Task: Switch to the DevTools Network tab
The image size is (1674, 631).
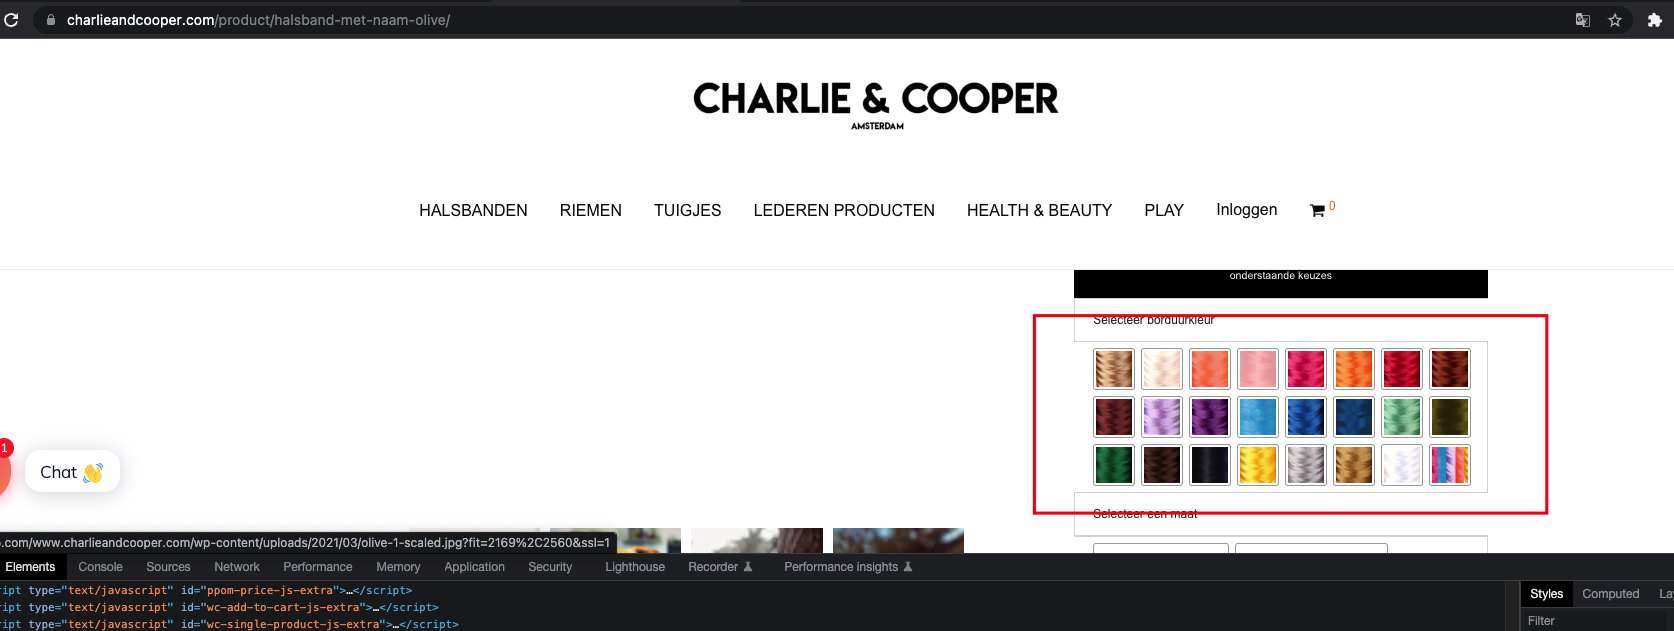Action: [x=237, y=567]
